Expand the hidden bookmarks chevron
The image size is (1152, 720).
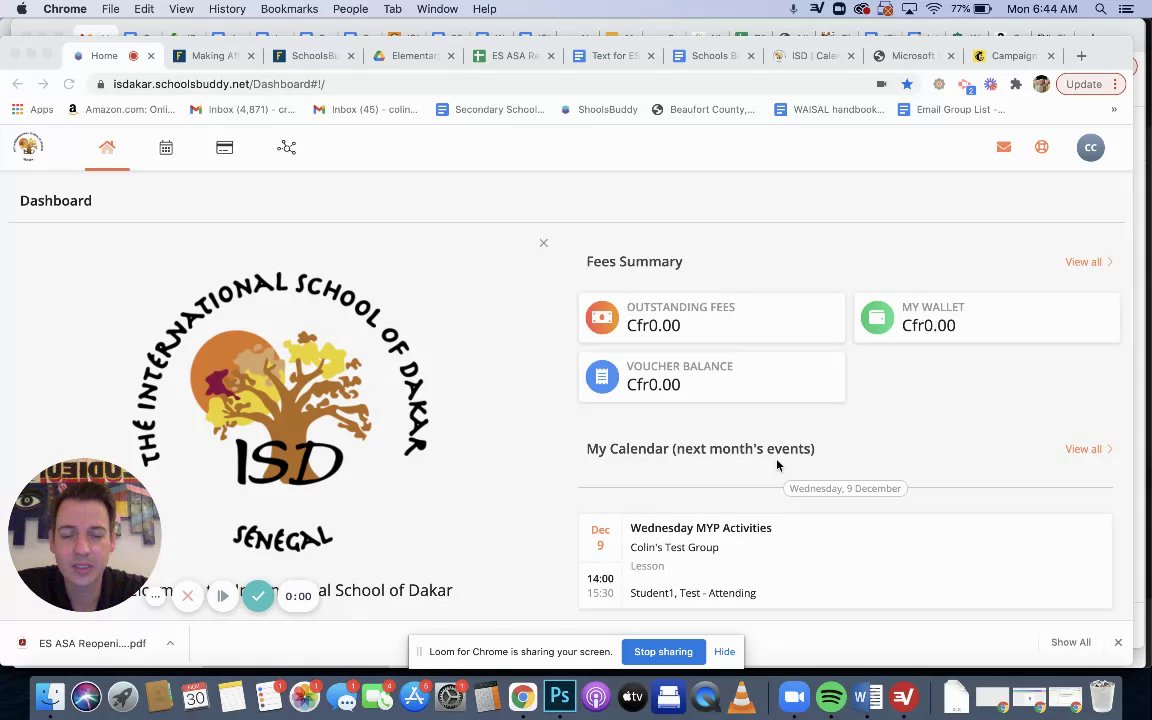click(x=1114, y=109)
